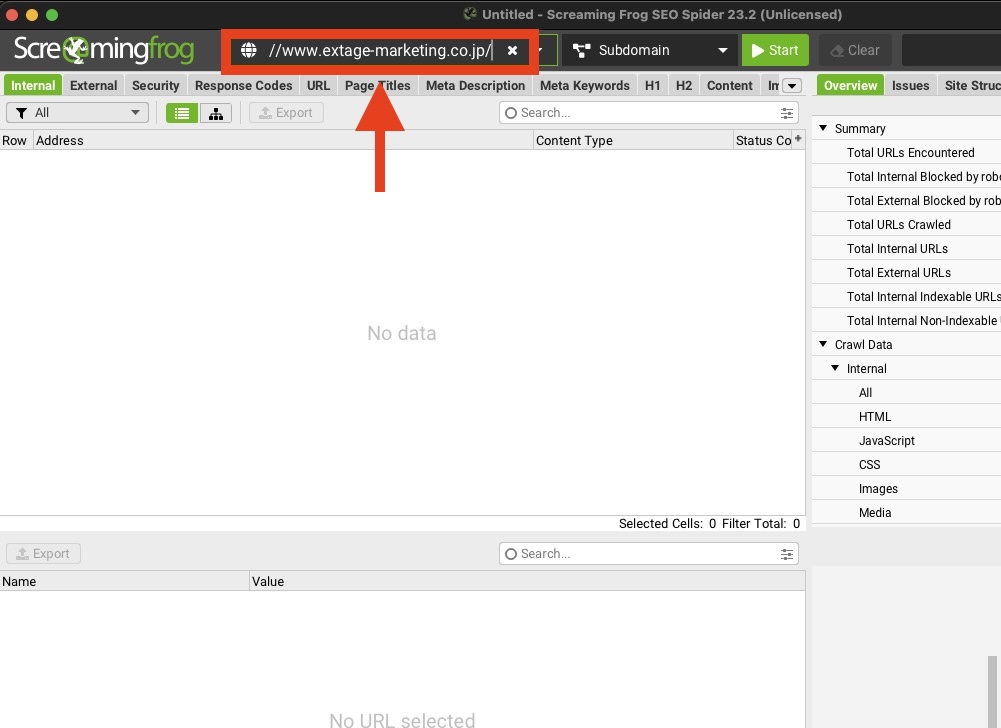Click the upper Export button
The image size is (1001, 728).
(286, 113)
